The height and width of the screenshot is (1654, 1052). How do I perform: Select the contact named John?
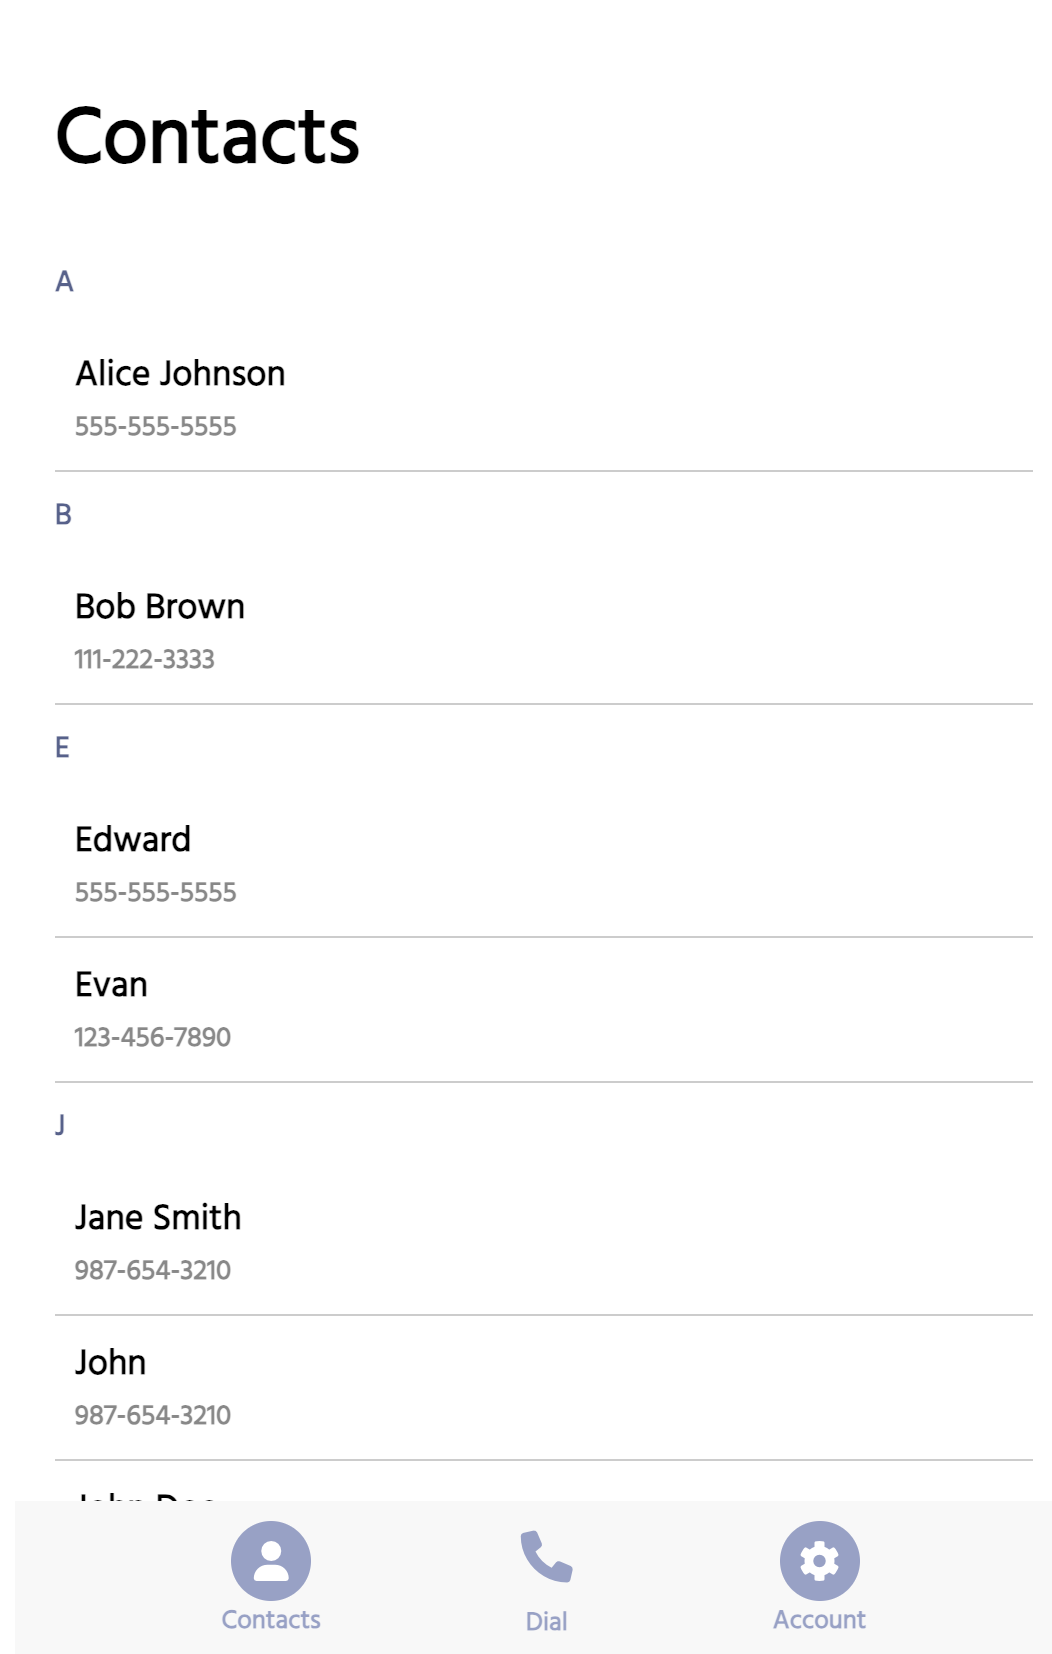click(111, 1363)
